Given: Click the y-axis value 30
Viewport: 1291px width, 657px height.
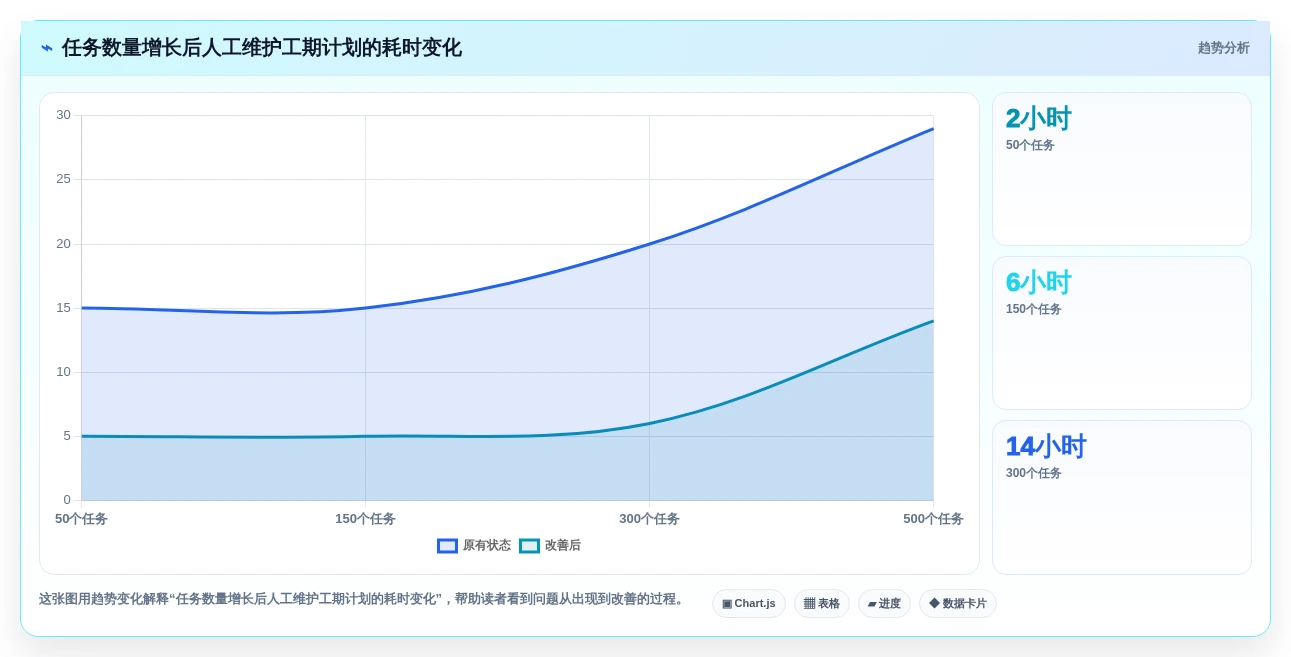Looking at the screenshot, I should click(63, 115).
